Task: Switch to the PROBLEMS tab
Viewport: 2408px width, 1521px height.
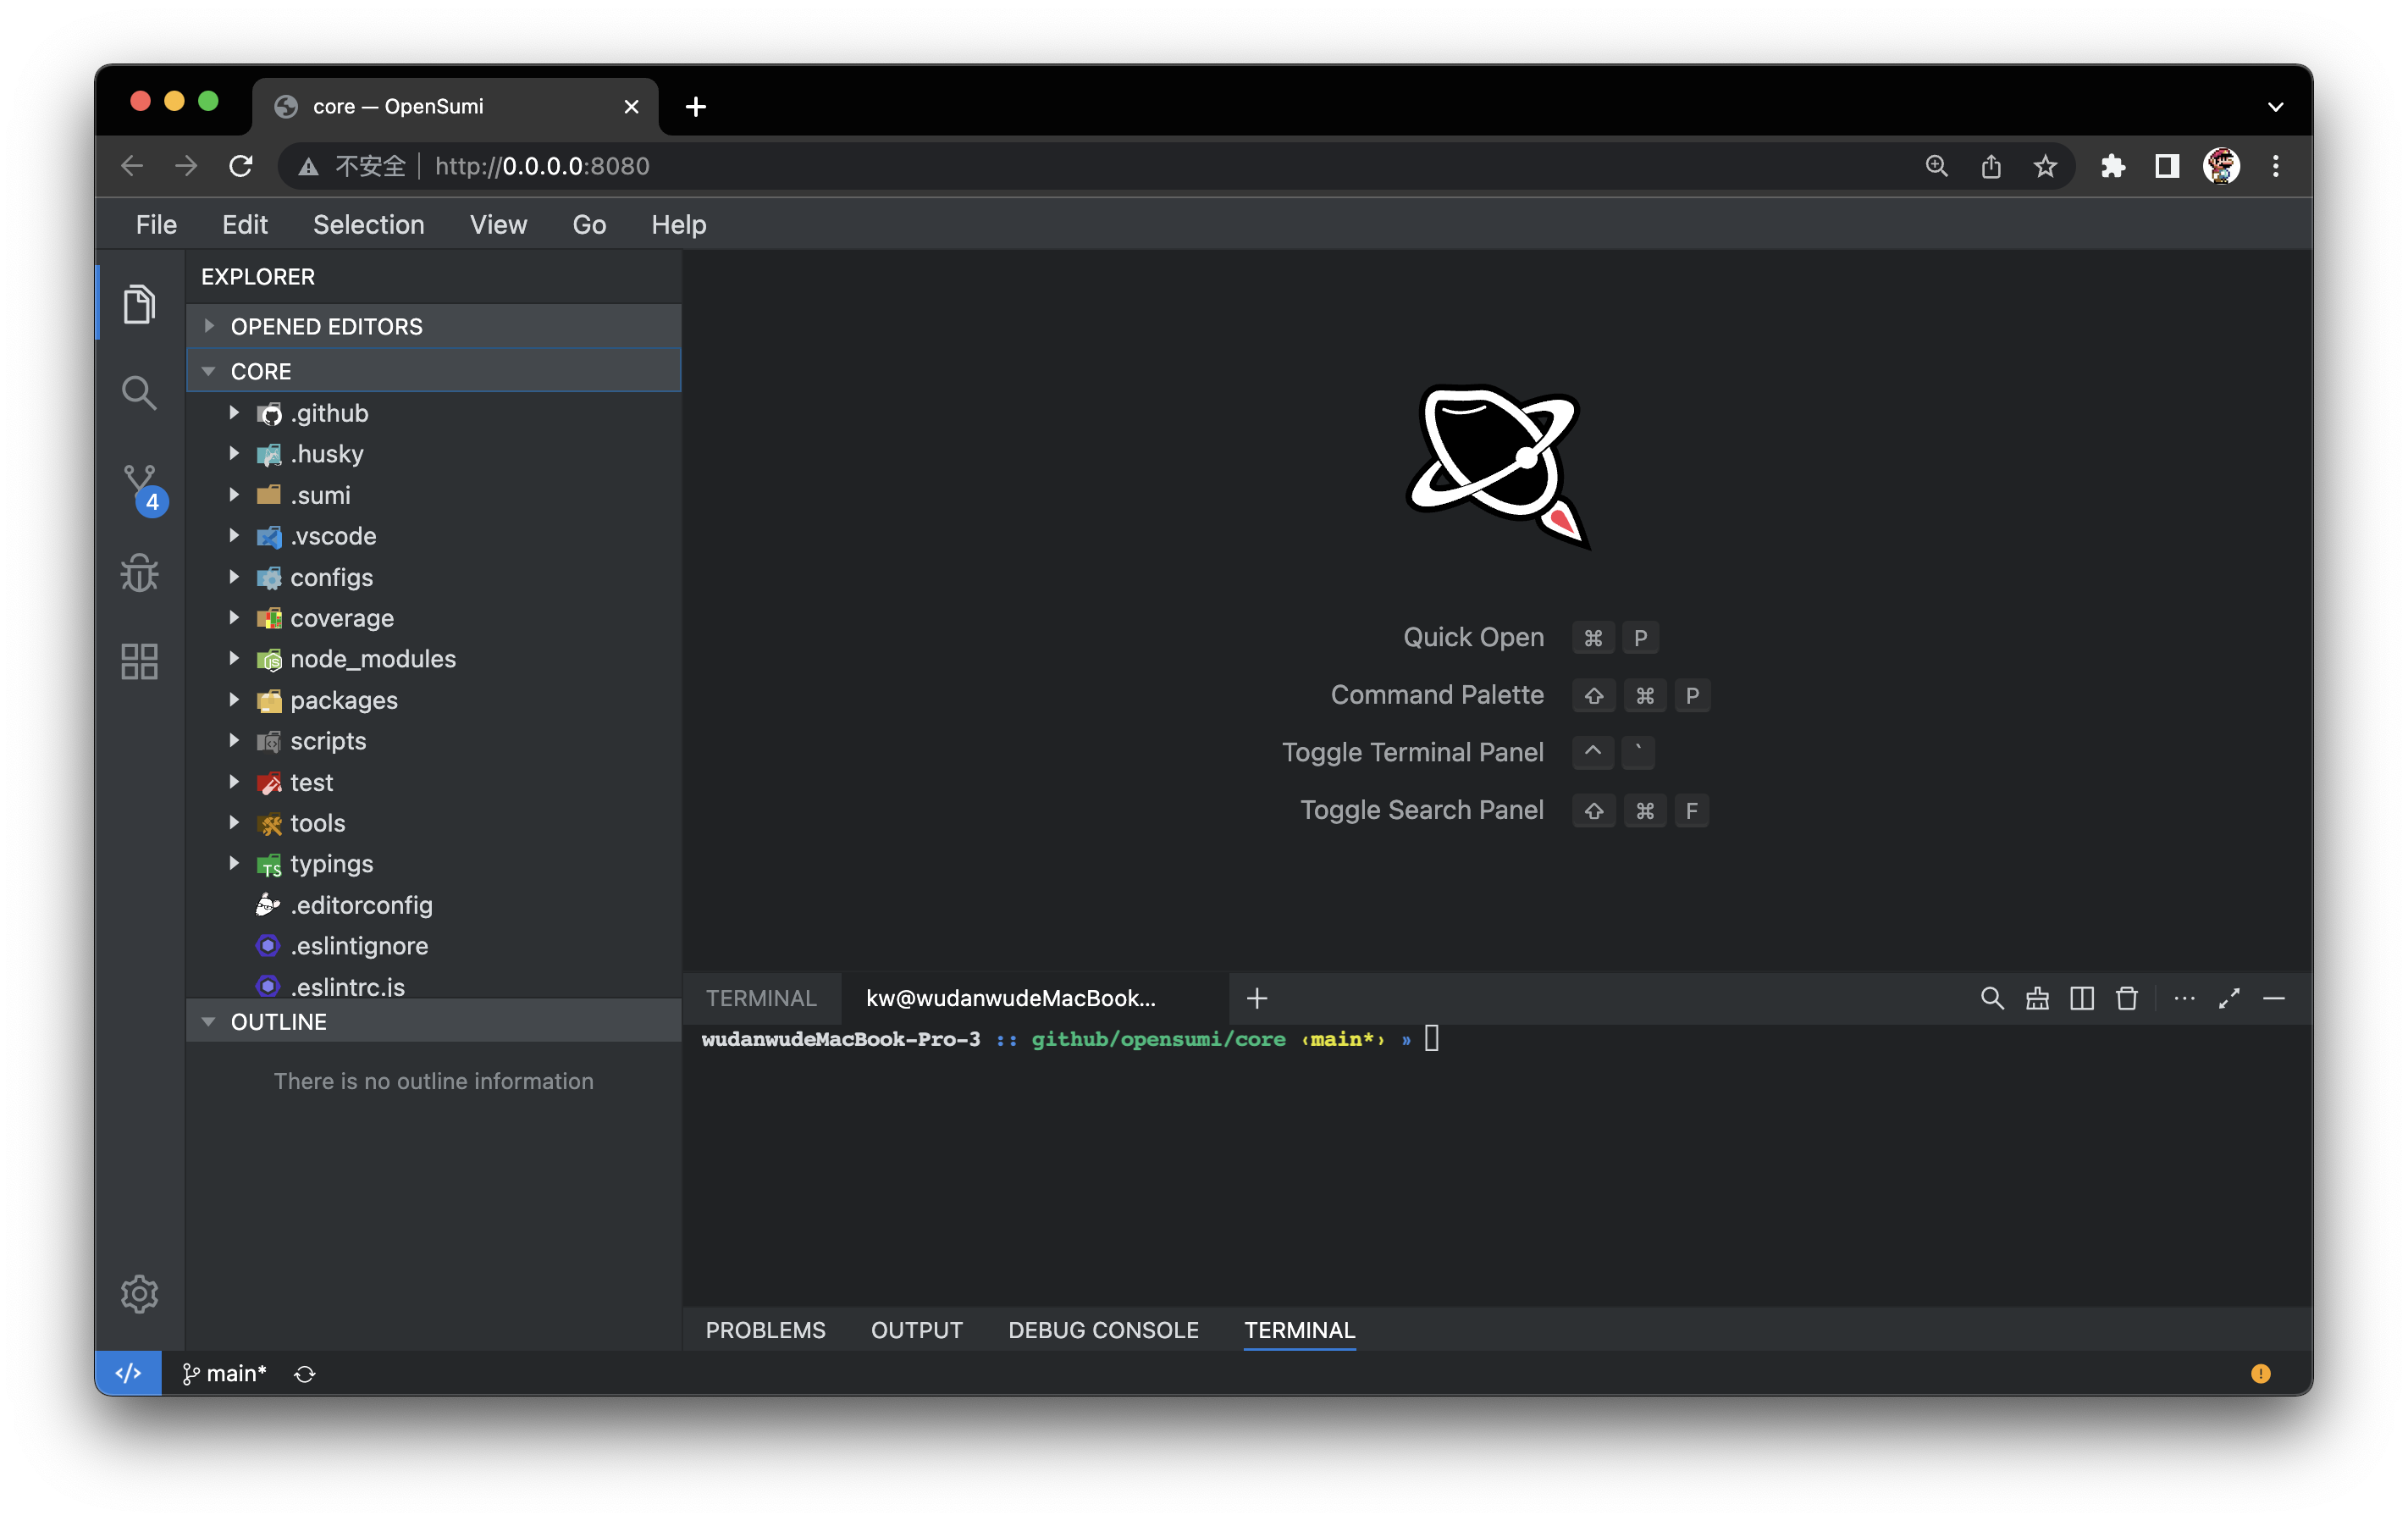Action: (x=765, y=1329)
